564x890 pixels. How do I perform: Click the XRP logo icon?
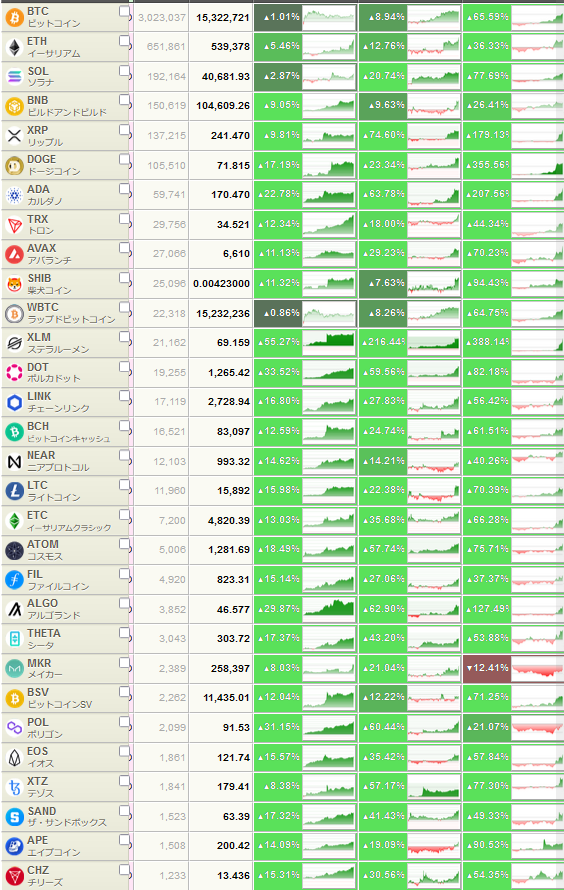pyautogui.click(x=14, y=136)
